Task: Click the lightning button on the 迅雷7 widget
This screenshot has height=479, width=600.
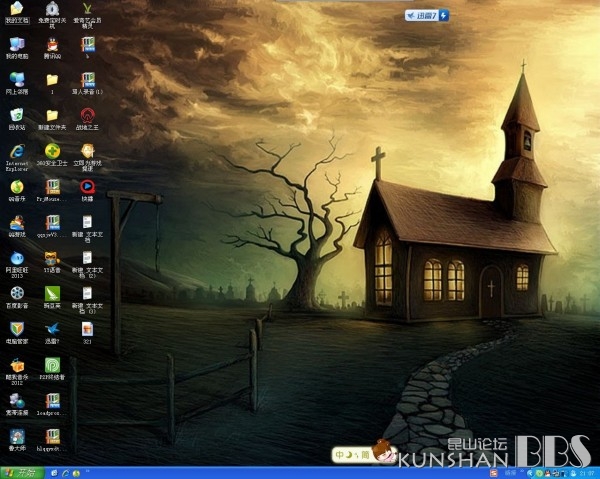Action: pyautogui.click(x=444, y=16)
